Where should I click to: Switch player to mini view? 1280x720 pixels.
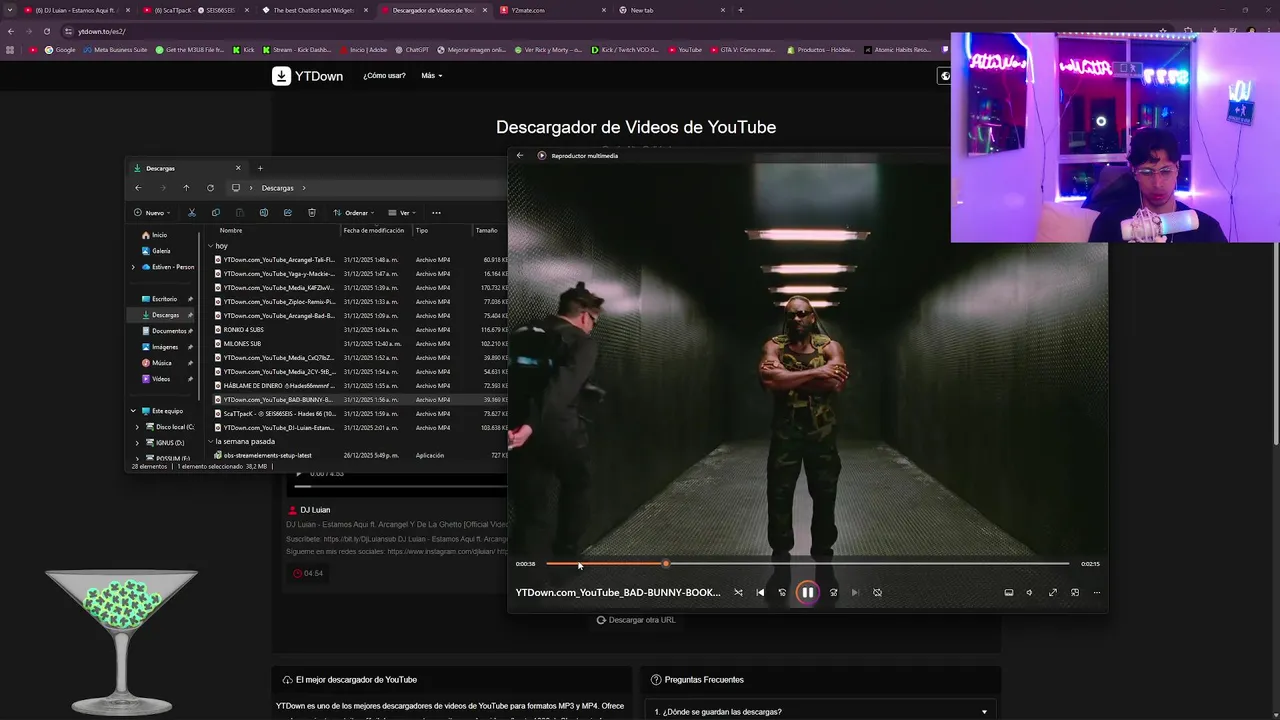point(1075,592)
